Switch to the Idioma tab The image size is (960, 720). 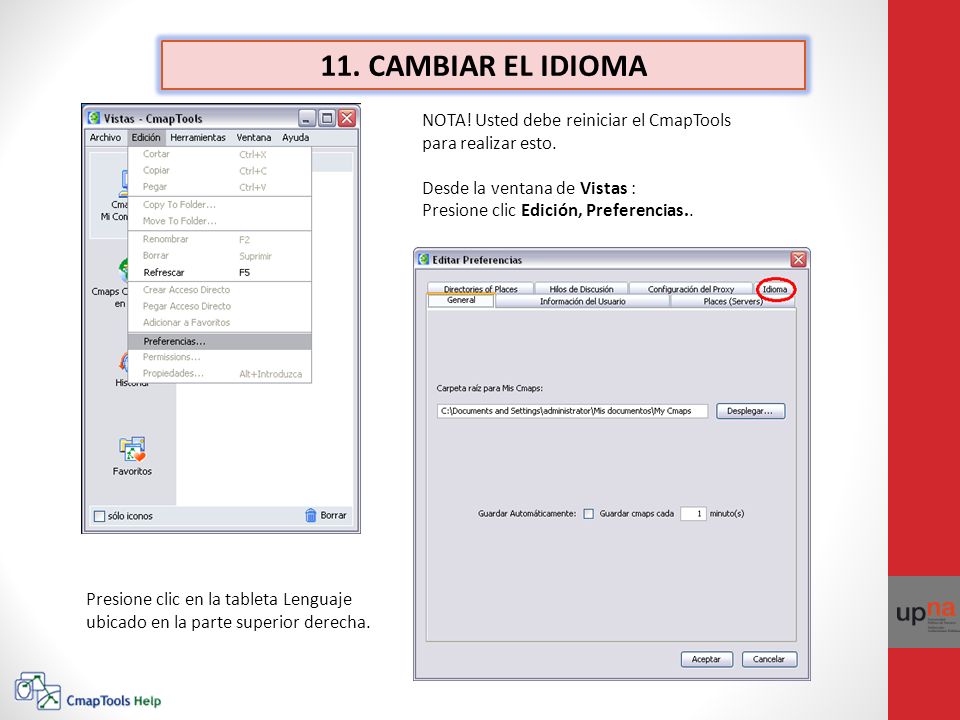[x=775, y=290]
